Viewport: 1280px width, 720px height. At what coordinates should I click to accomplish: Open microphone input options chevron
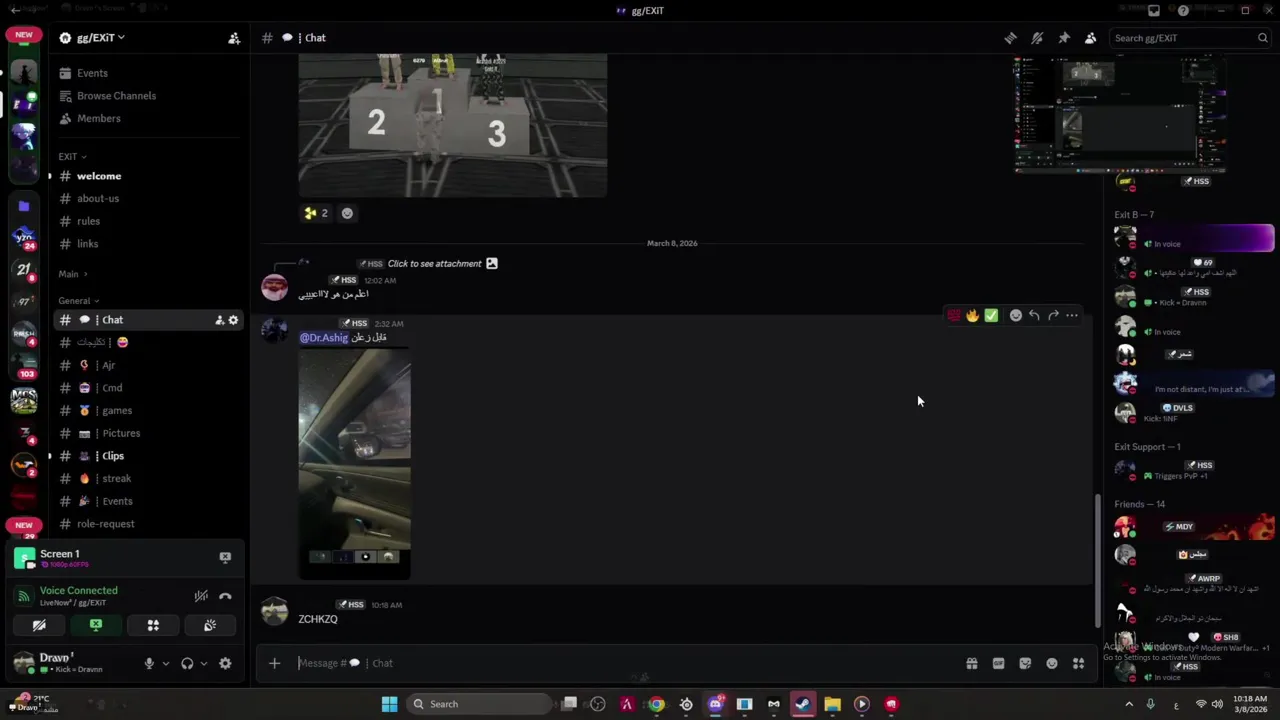coord(166,663)
